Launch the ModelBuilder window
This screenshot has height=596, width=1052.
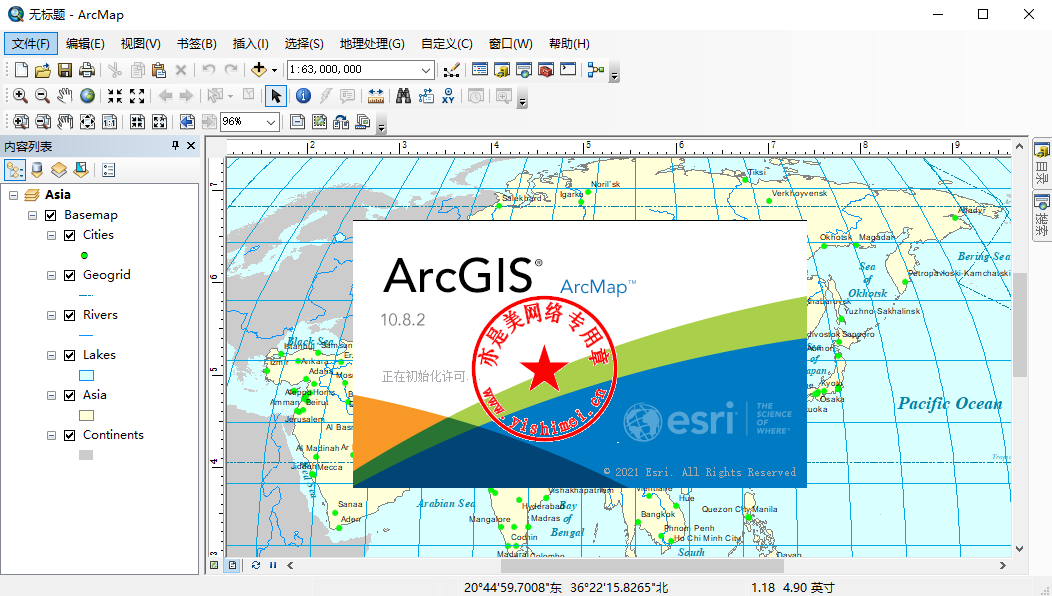tap(596, 70)
